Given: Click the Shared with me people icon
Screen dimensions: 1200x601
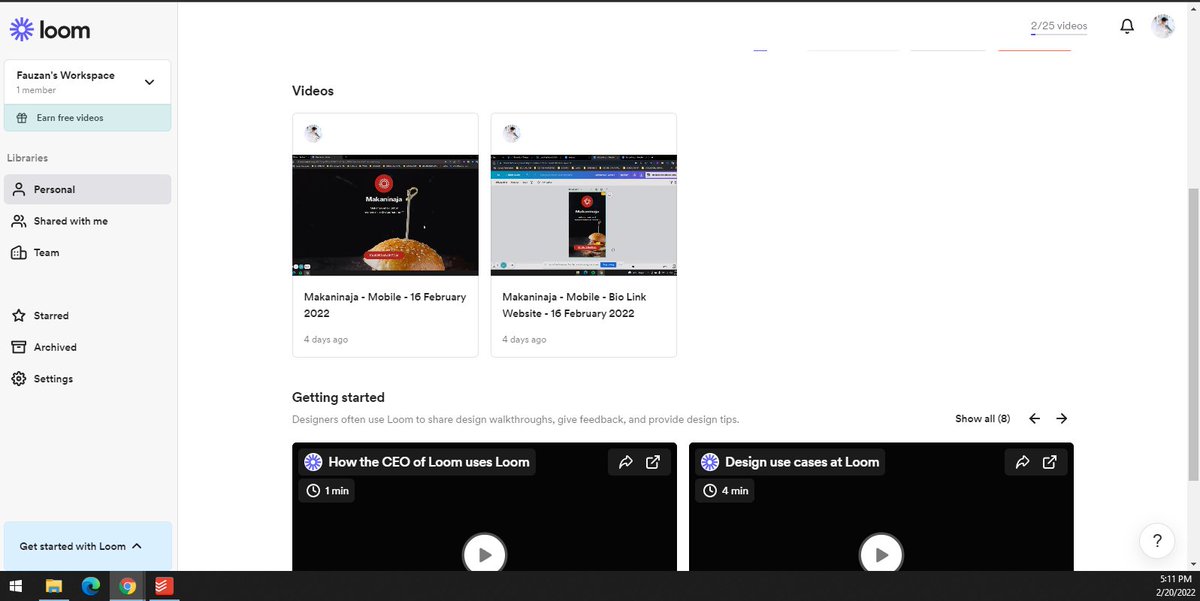Looking at the screenshot, I should (18, 221).
